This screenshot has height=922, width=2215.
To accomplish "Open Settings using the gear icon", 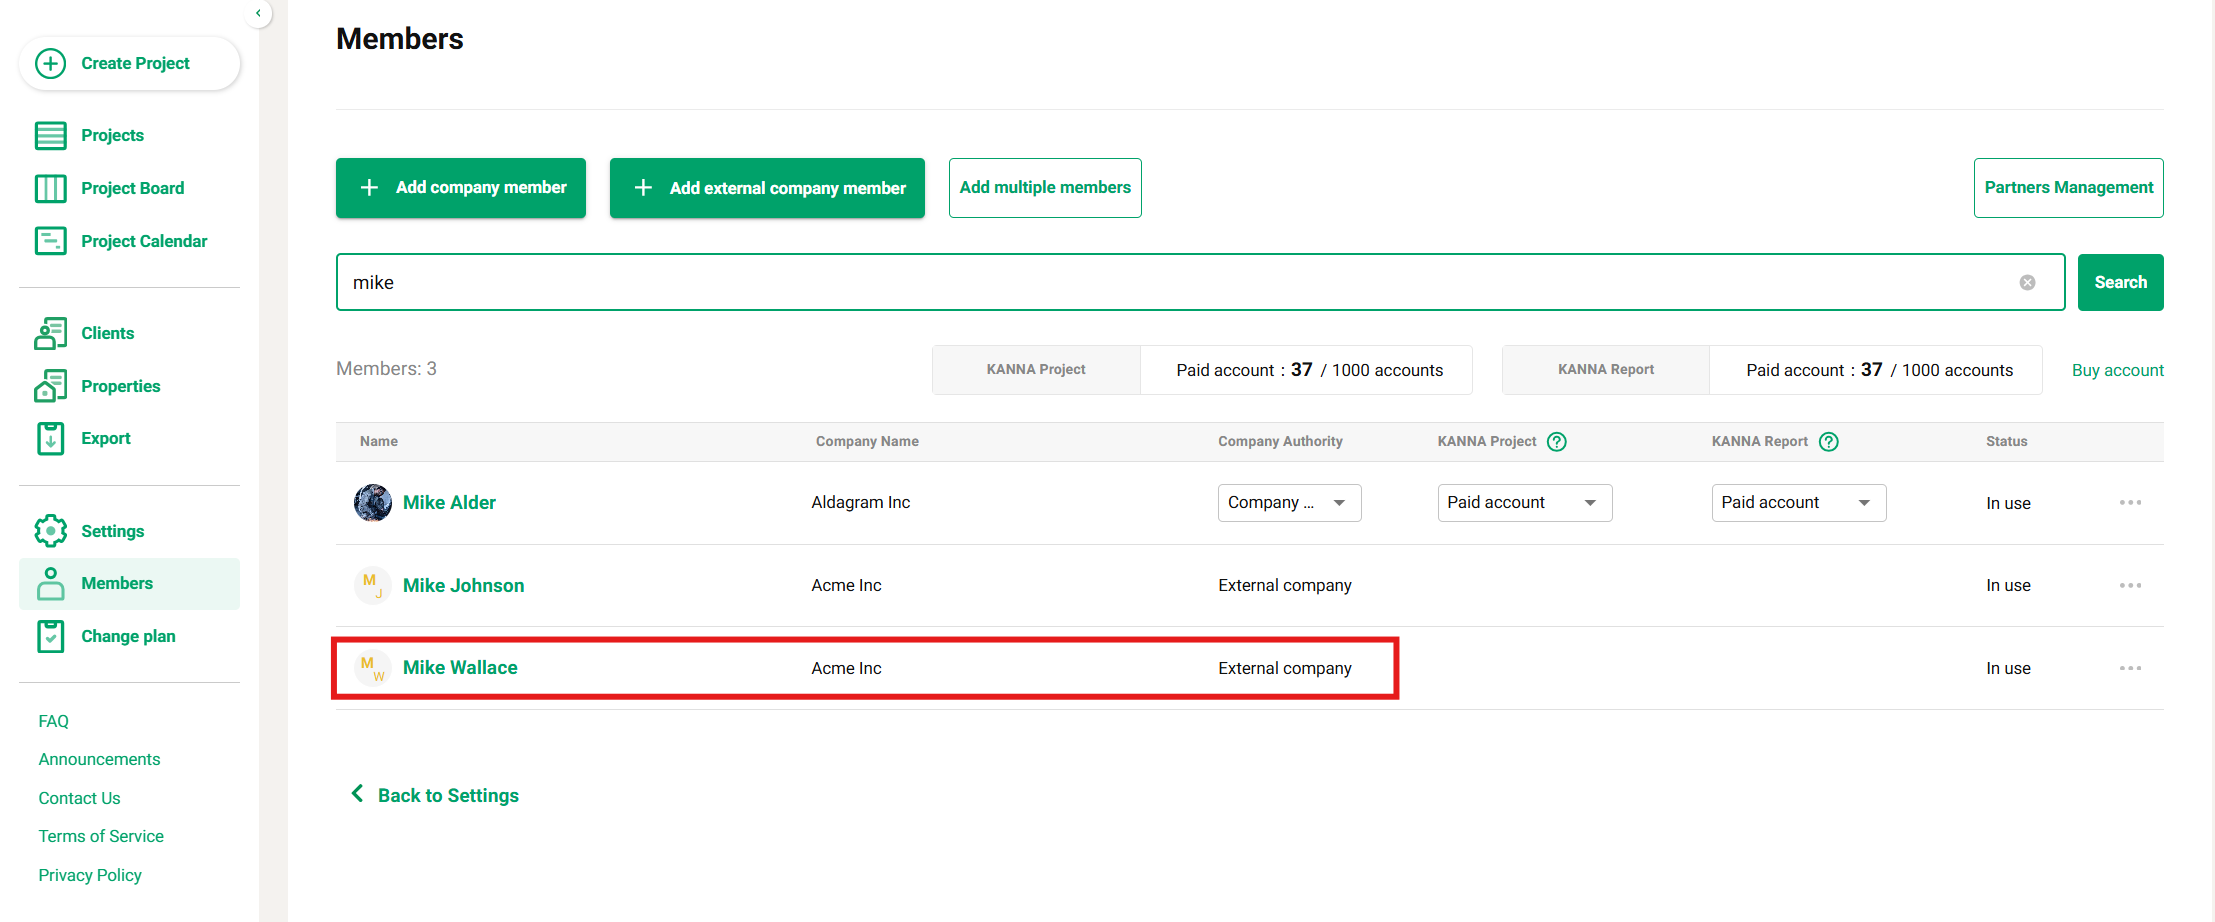I will pyautogui.click(x=50, y=531).
